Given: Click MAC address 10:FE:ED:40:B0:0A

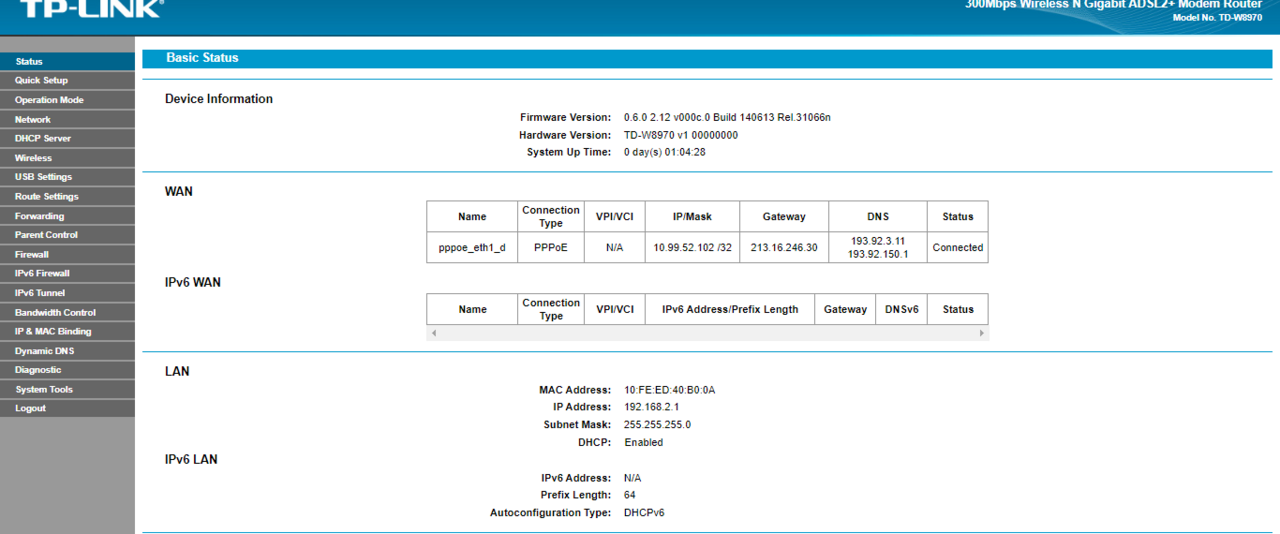Looking at the screenshot, I should click(670, 390).
